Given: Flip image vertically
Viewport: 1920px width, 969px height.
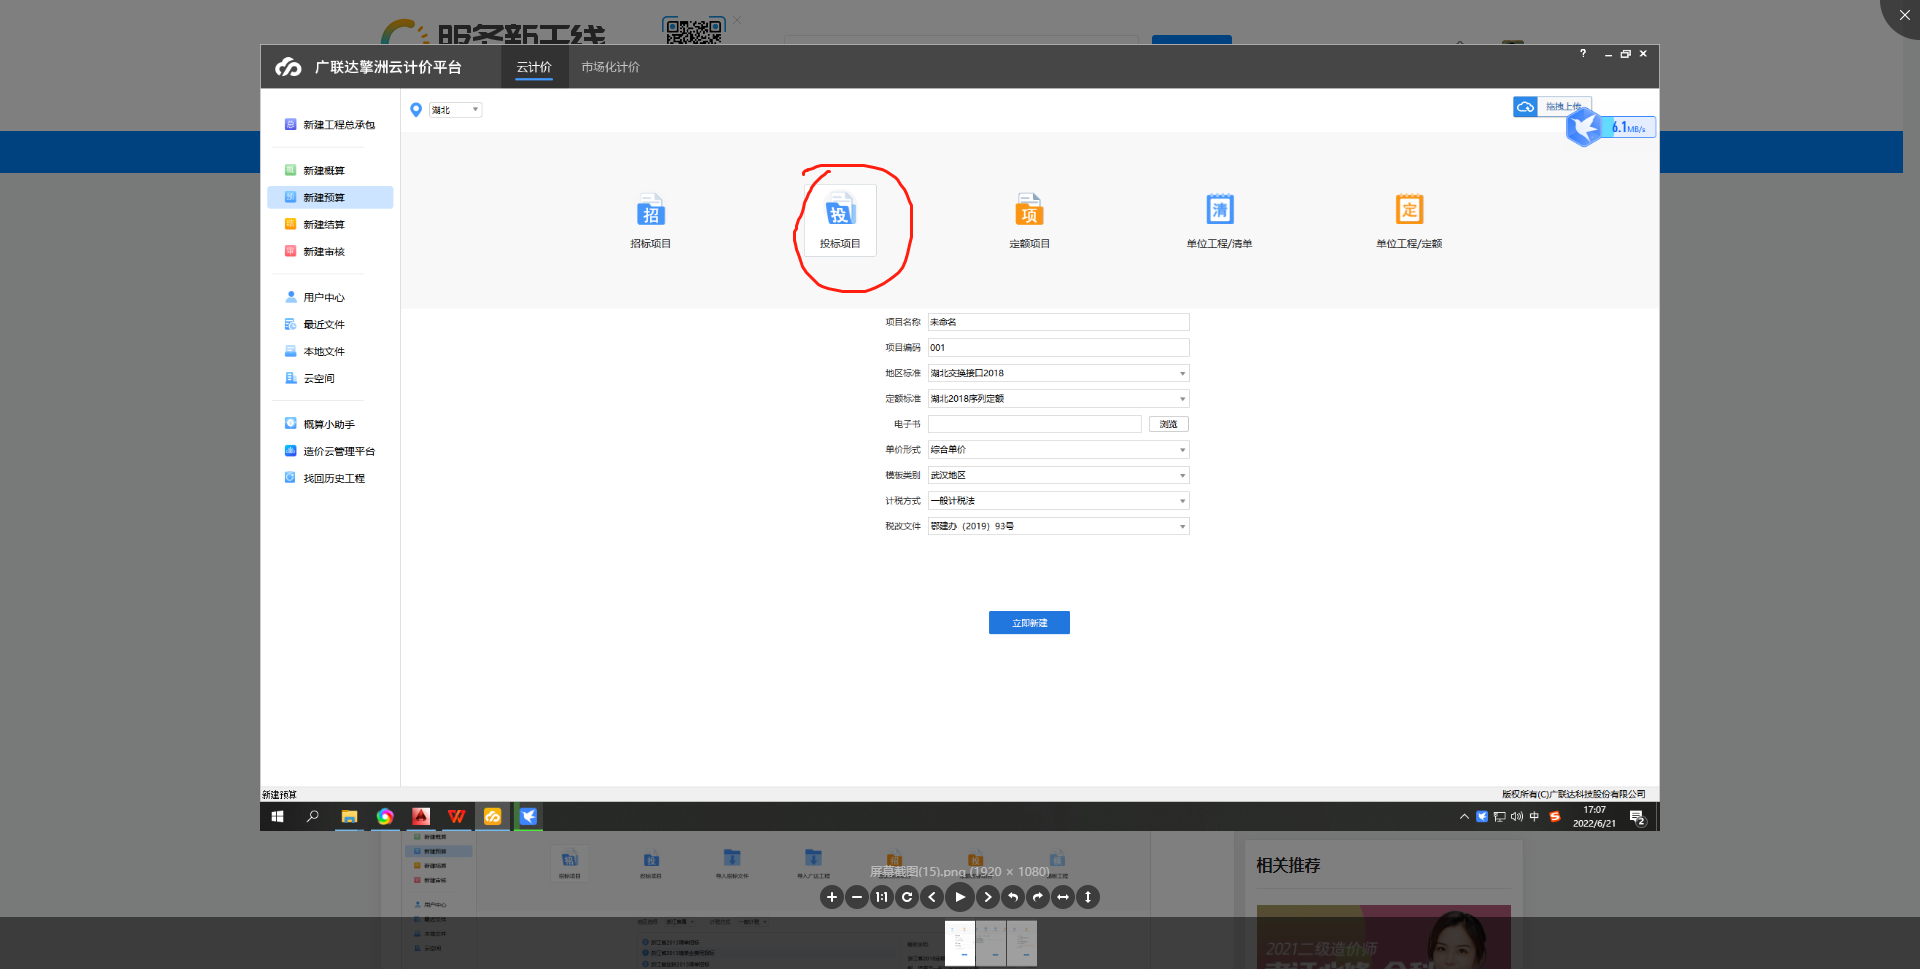Looking at the screenshot, I should pos(1088,897).
